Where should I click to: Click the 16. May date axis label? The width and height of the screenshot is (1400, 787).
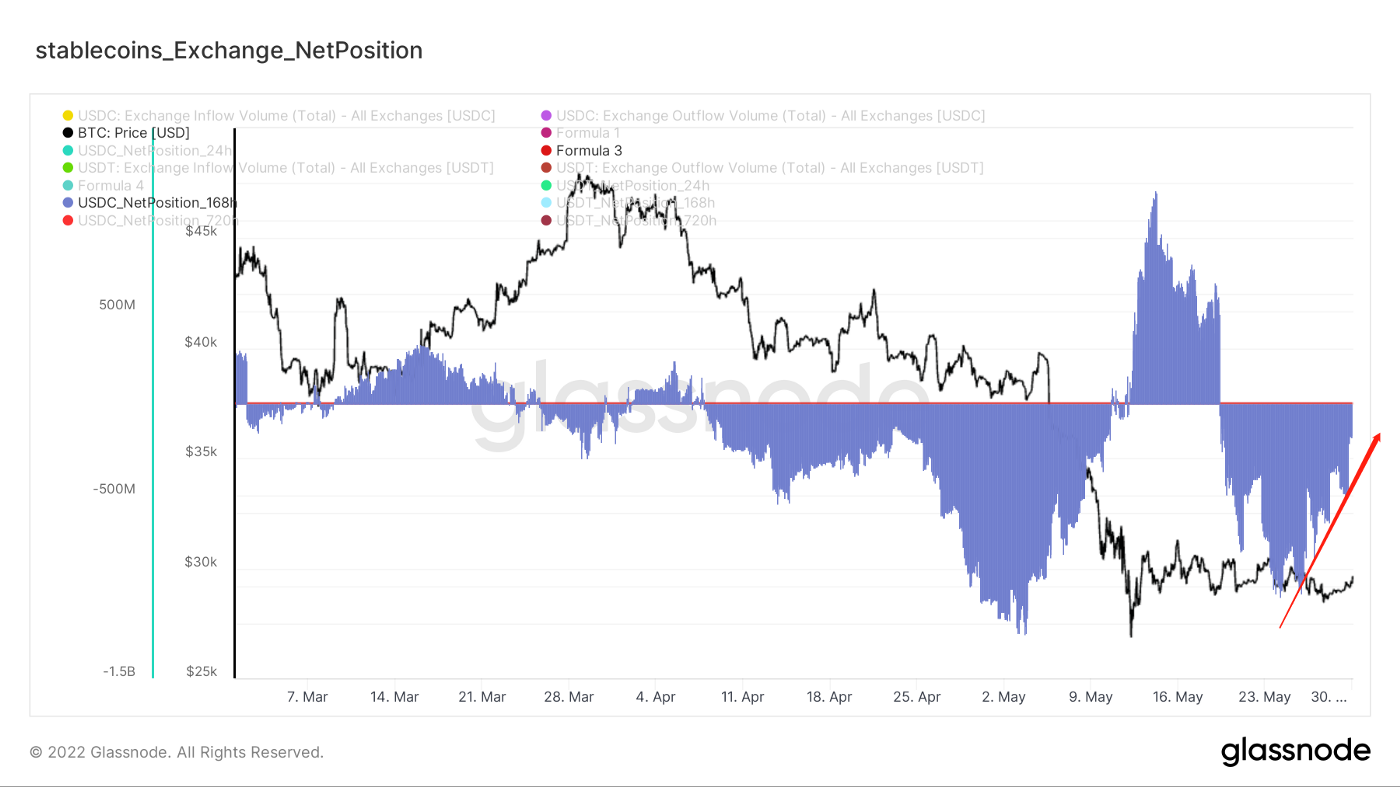point(1177,697)
